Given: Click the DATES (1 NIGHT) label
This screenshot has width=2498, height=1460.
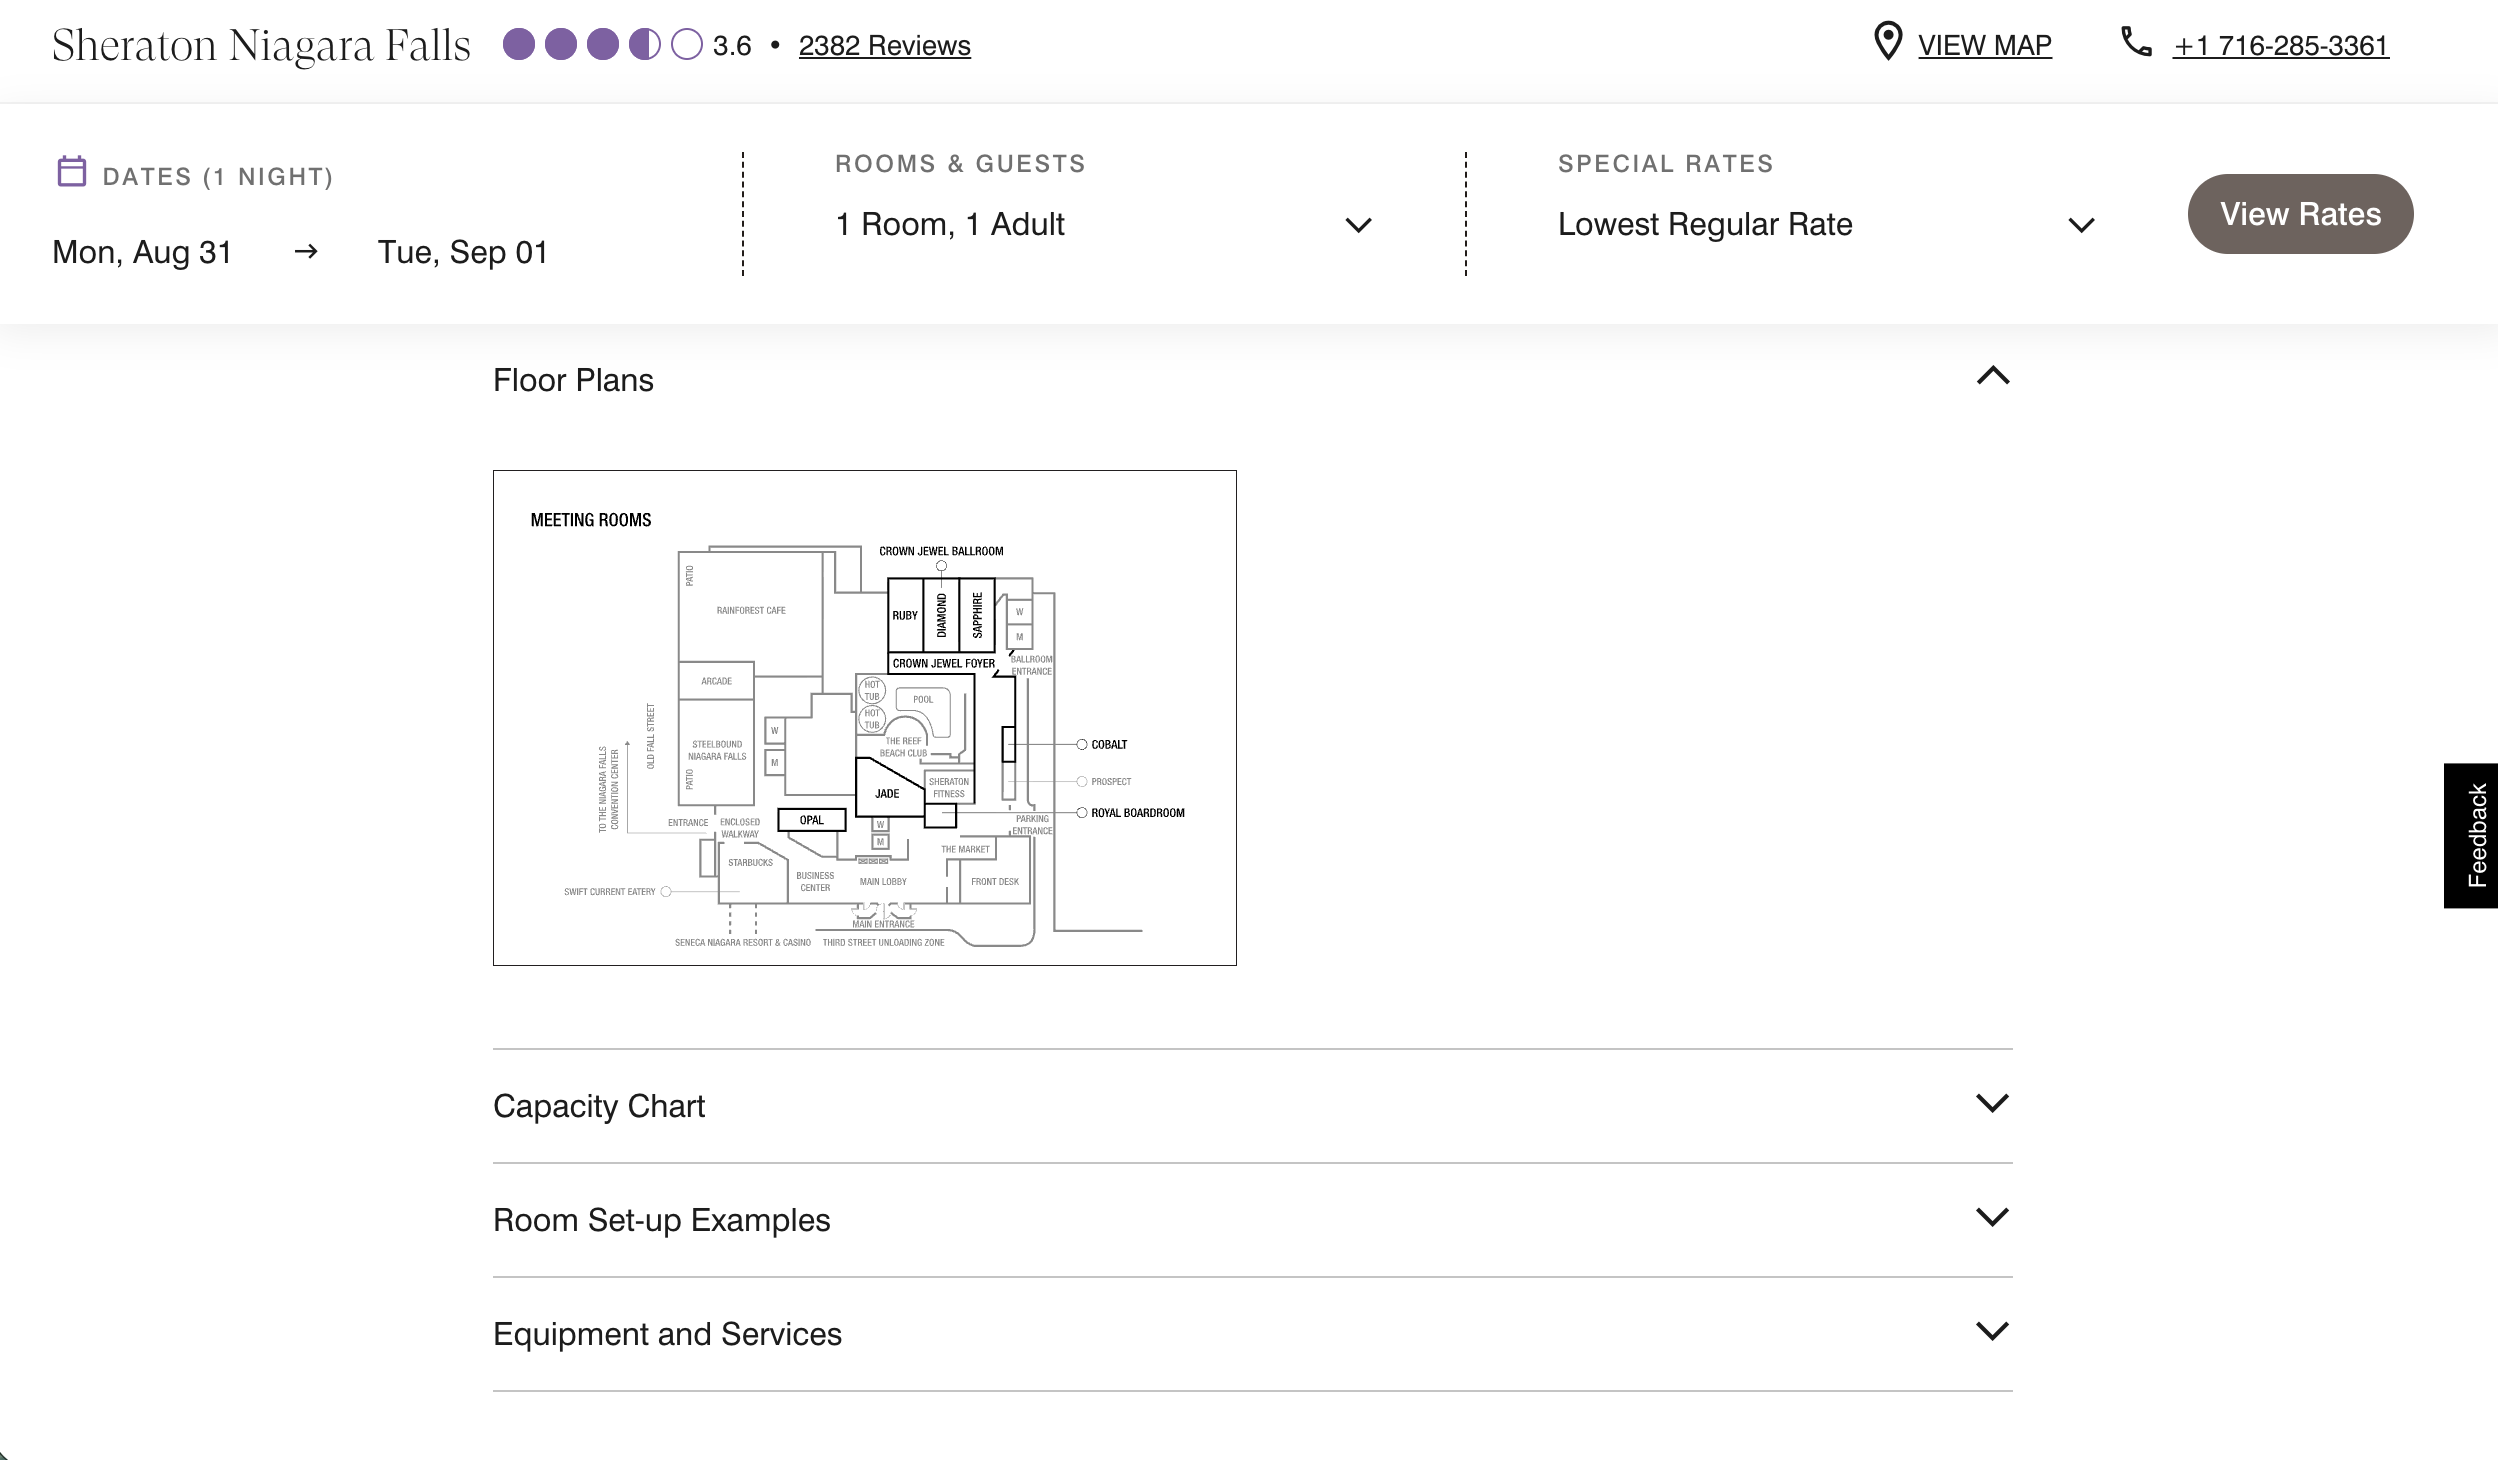Looking at the screenshot, I should tap(218, 177).
